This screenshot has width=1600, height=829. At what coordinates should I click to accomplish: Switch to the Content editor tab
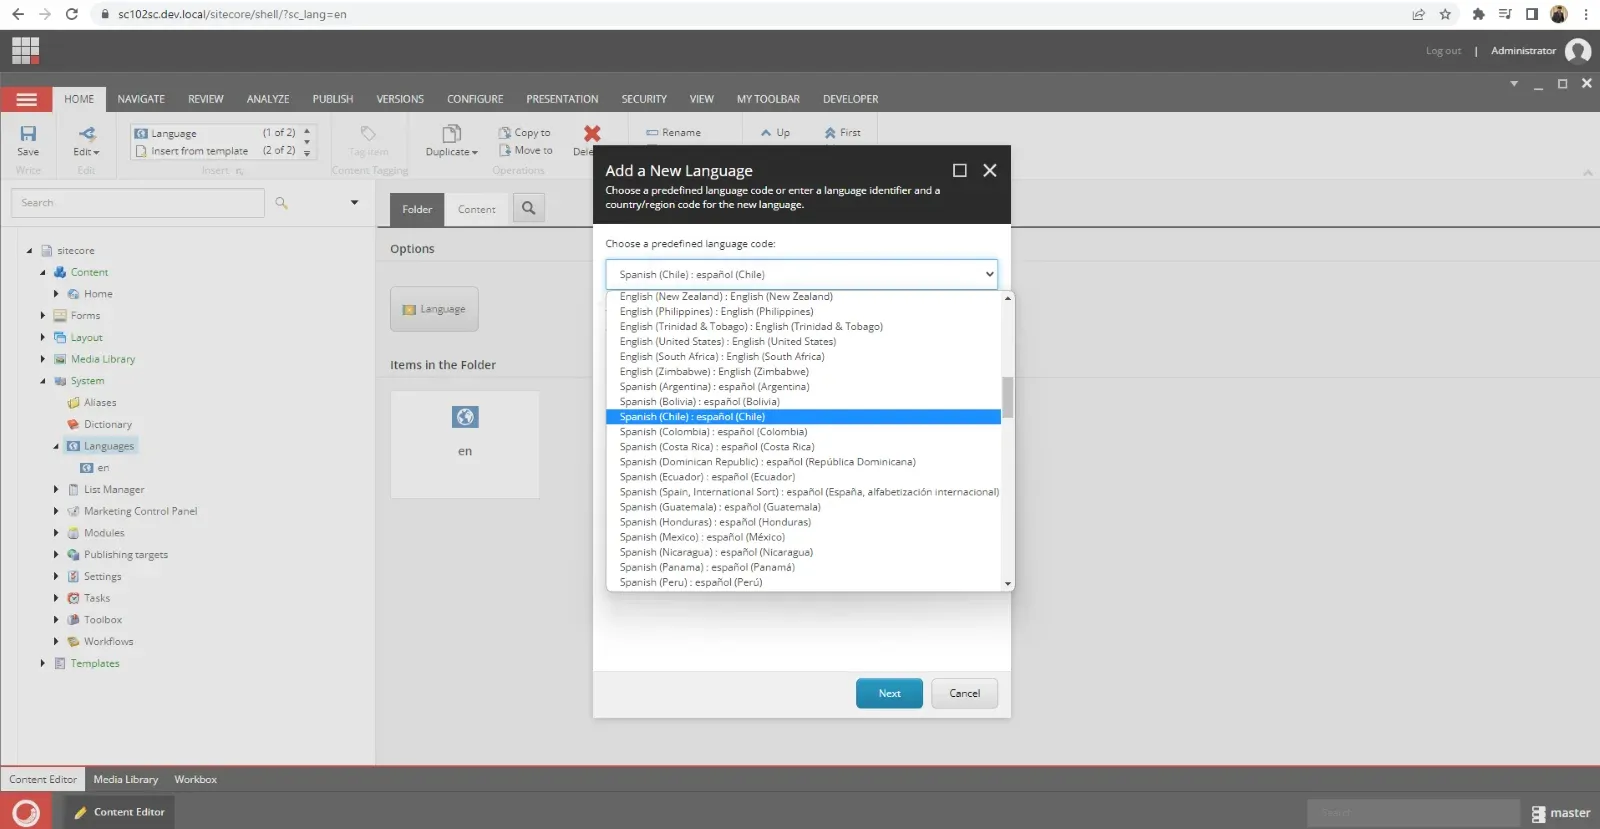pyautogui.click(x=477, y=209)
